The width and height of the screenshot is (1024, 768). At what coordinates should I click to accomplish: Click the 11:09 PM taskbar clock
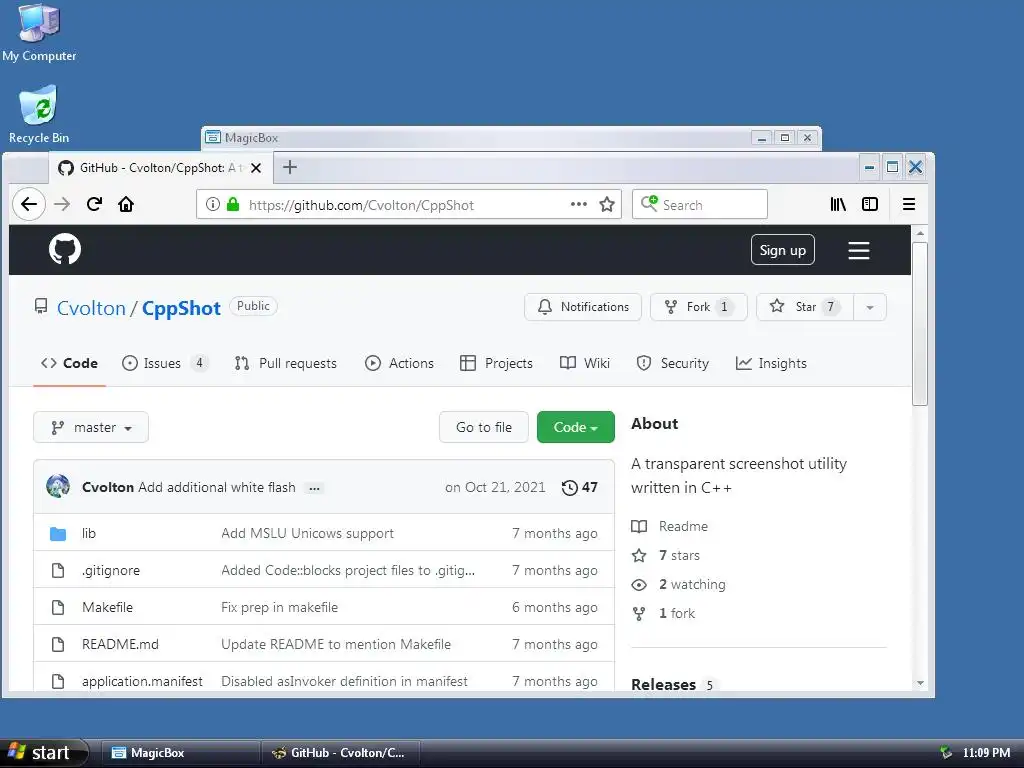click(986, 753)
